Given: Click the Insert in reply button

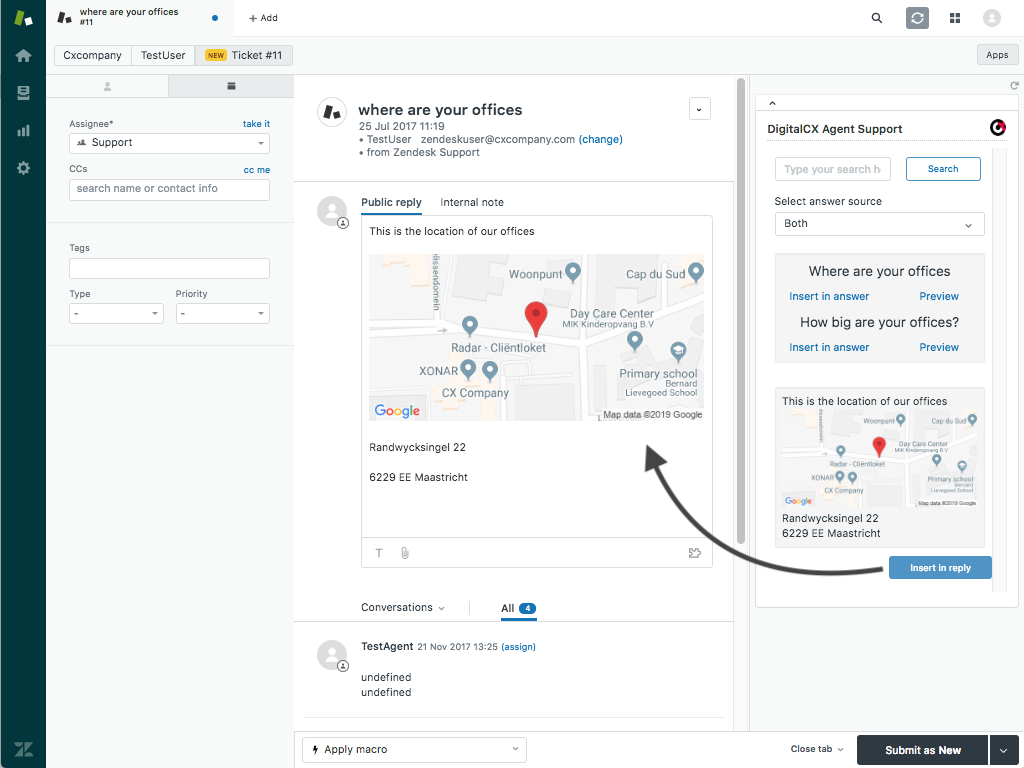Looking at the screenshot, I should coord(940,568).
